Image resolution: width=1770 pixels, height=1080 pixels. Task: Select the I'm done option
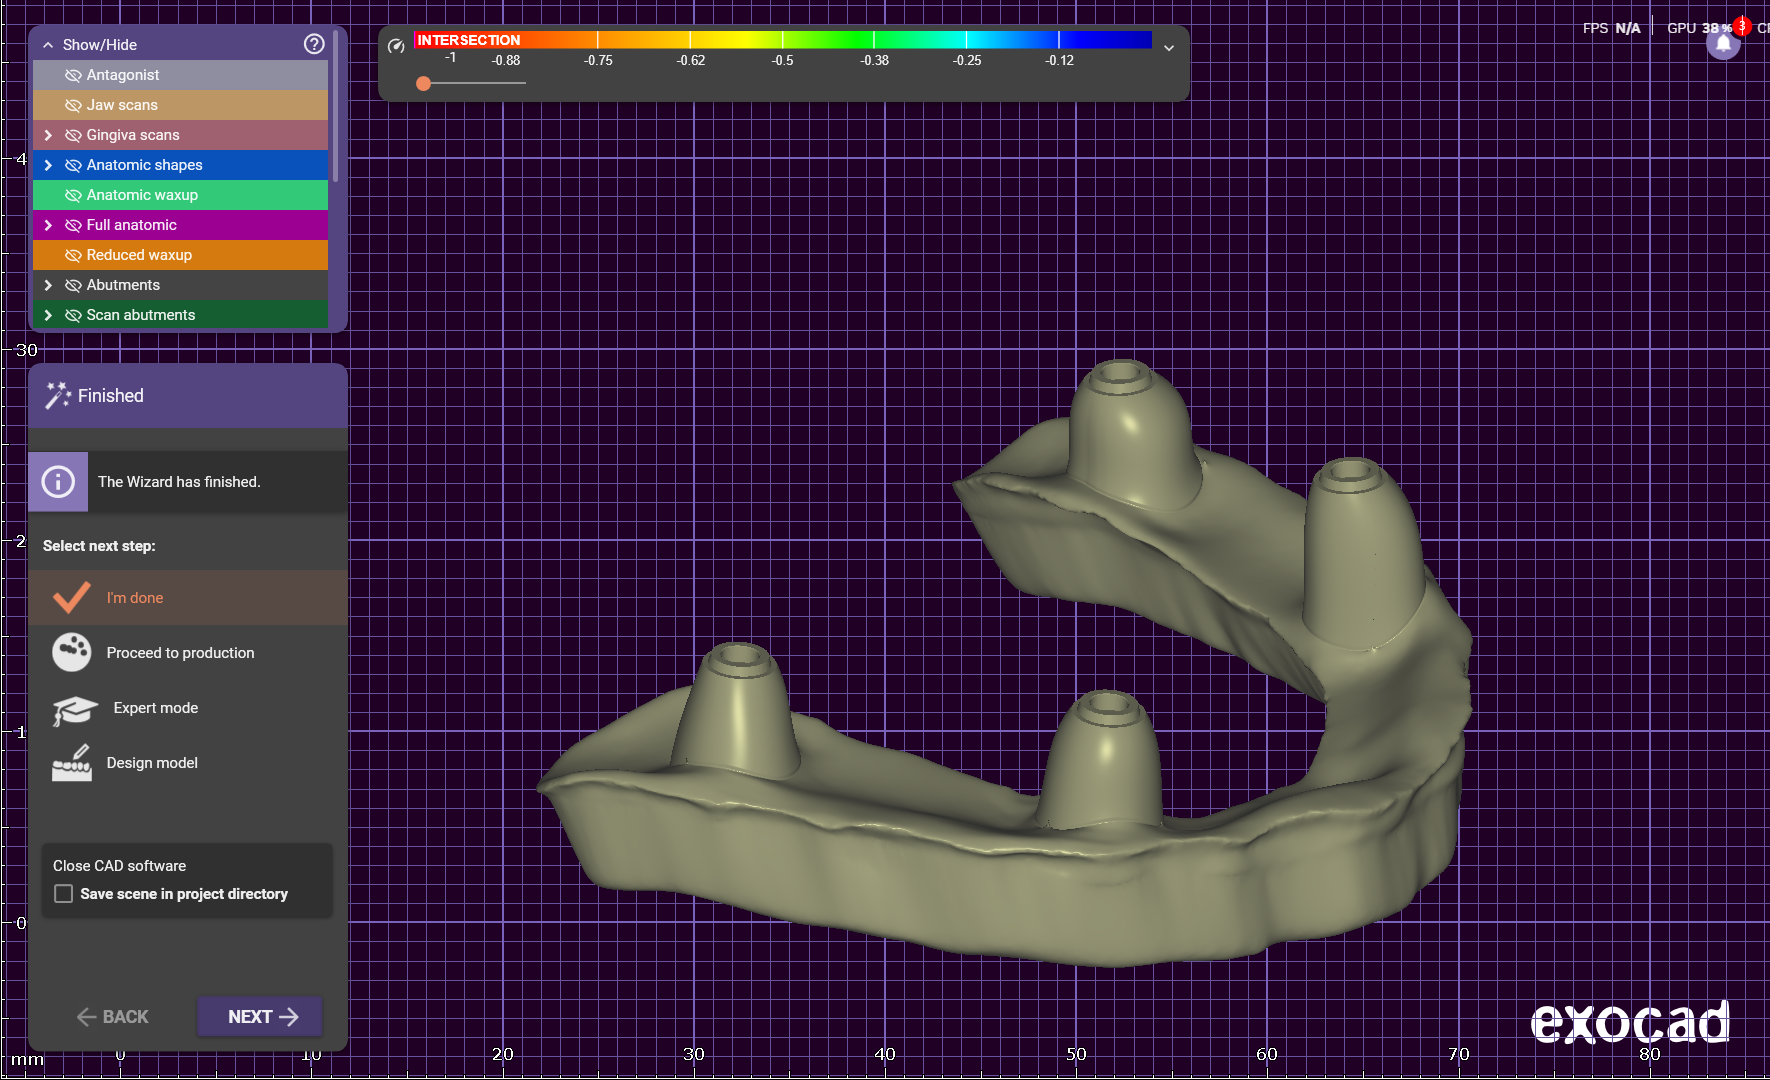[135, 598]
